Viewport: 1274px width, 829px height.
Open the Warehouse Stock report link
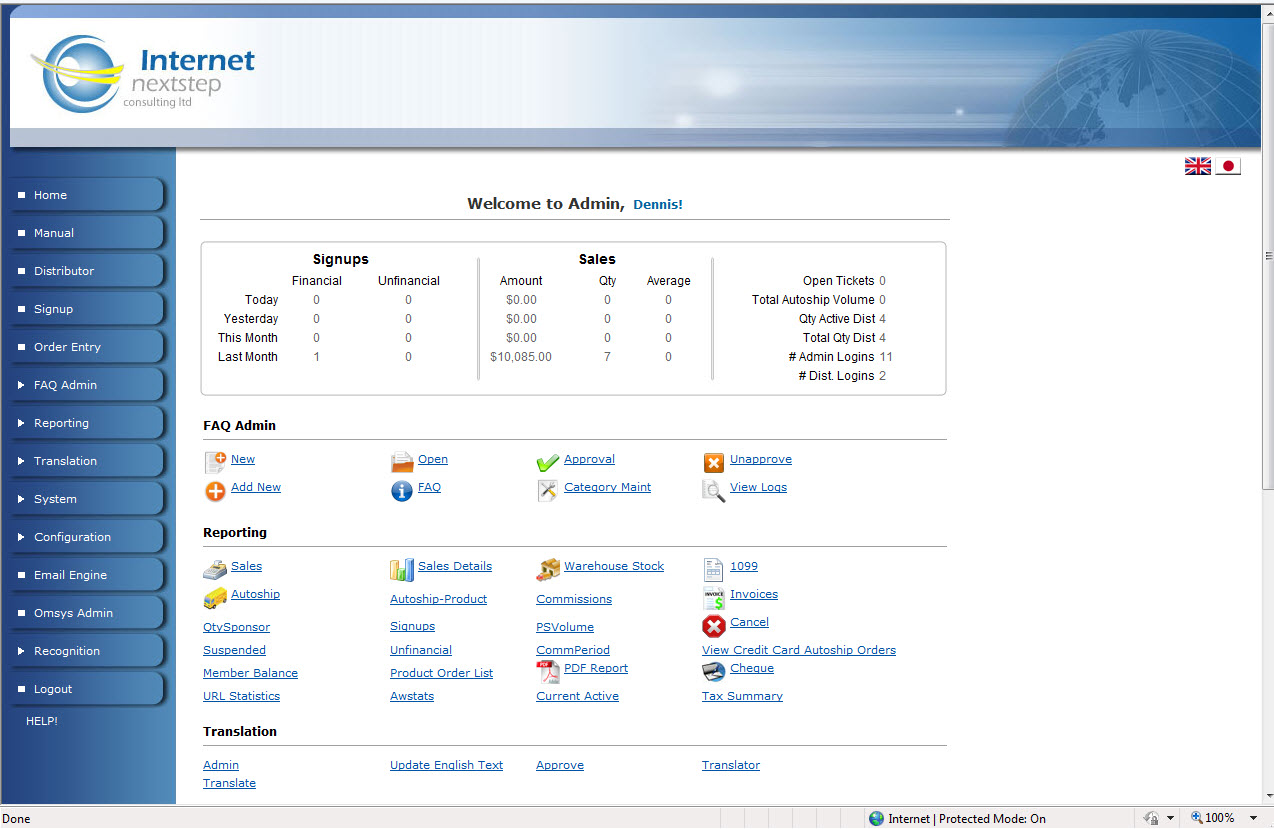(x=613, y=566)
